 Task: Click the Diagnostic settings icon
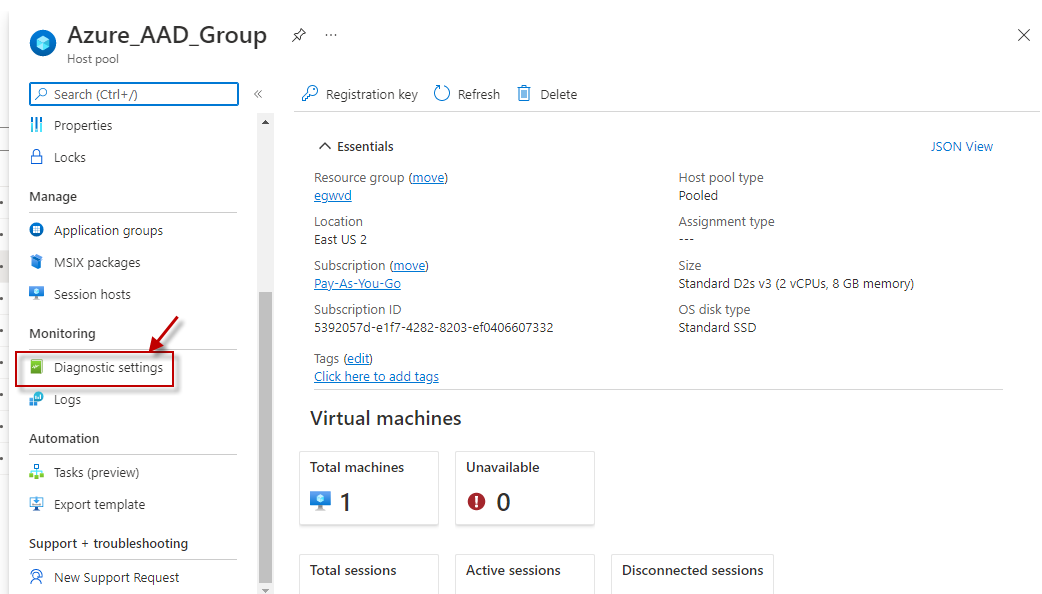[37, 367]
